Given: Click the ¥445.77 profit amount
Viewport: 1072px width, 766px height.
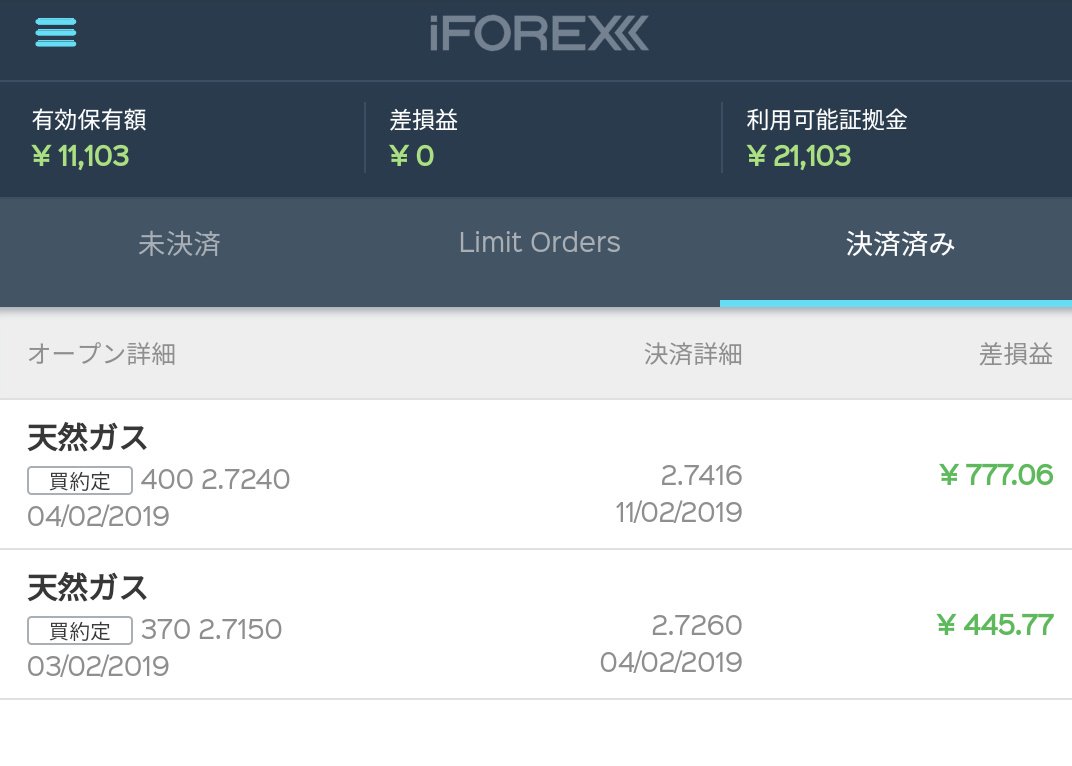Looking at the screenshot, I should (x=995, y=626).
